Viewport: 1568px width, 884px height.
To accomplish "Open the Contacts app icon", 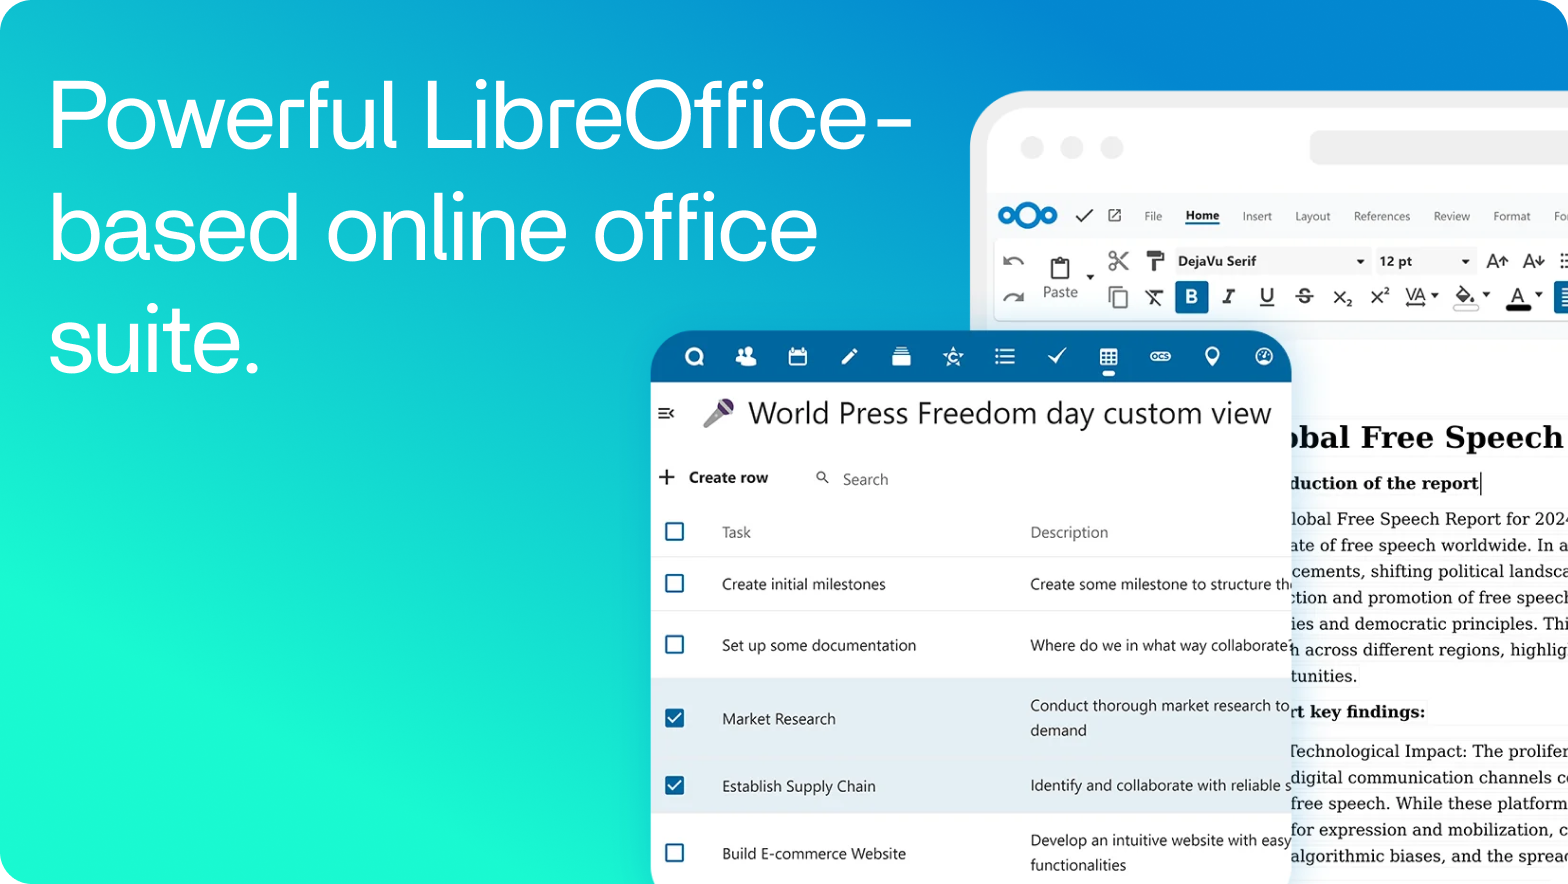I will pyautogui.click(x=745, y=357).
